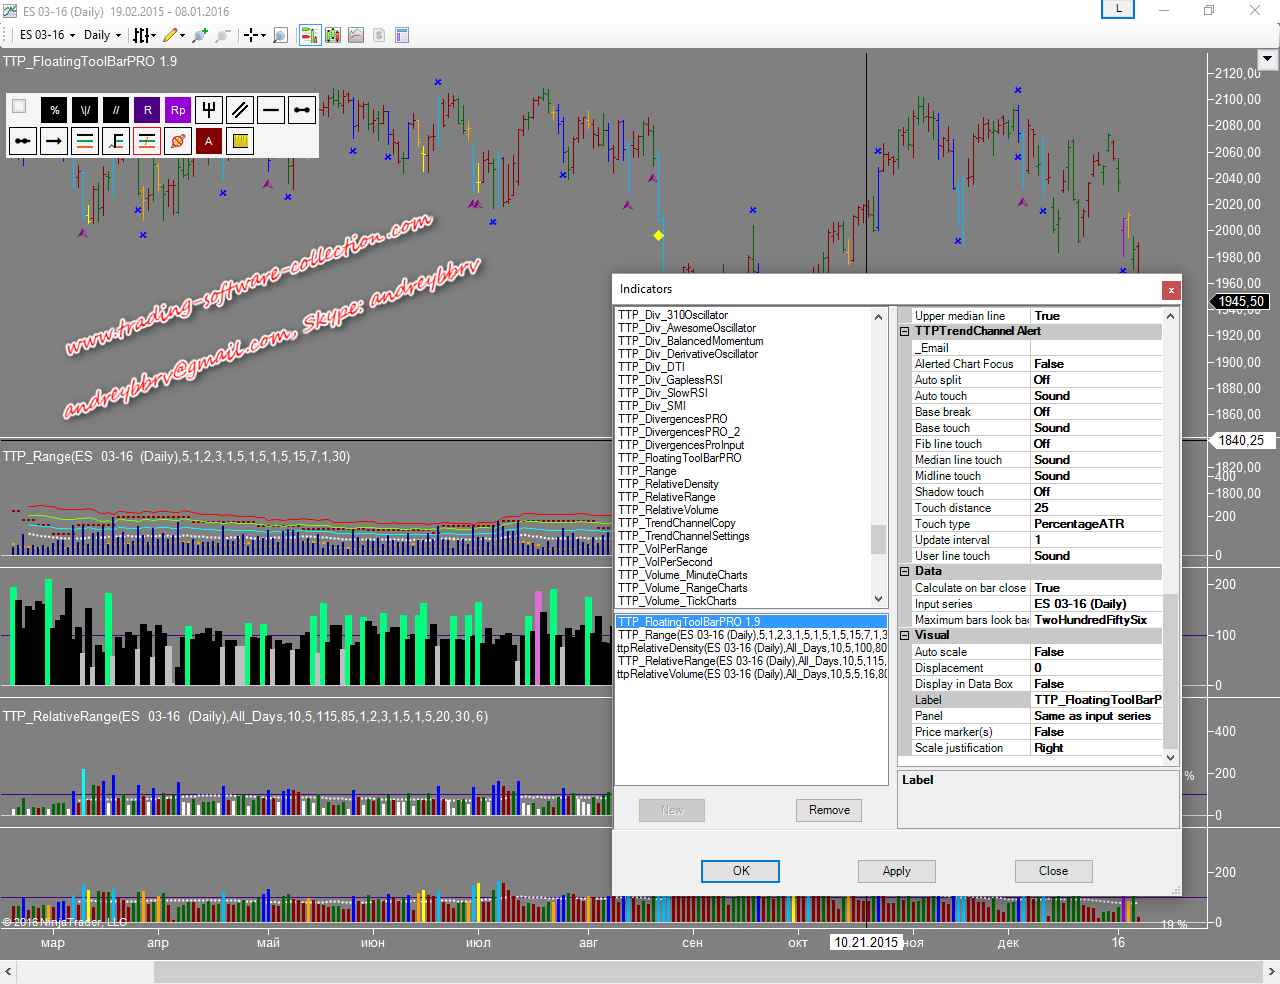Viewport: 1280px width, 984px height.
Task: Click the black percent tool button
Action: pos(55,110)
